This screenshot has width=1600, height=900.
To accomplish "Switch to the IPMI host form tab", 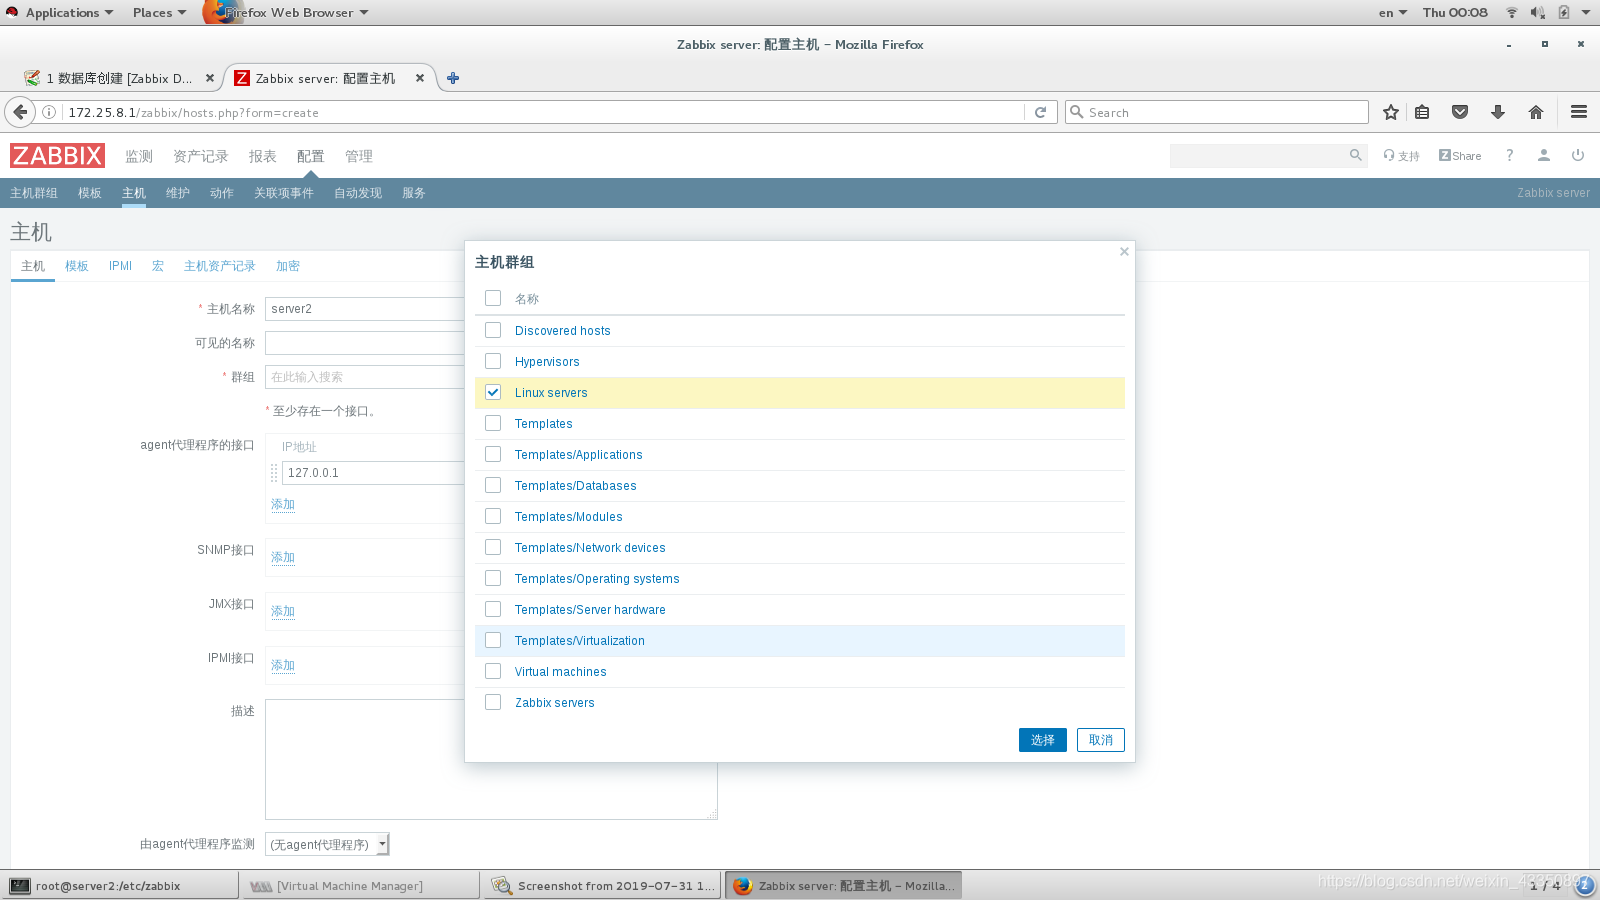I will pos(120,266).
